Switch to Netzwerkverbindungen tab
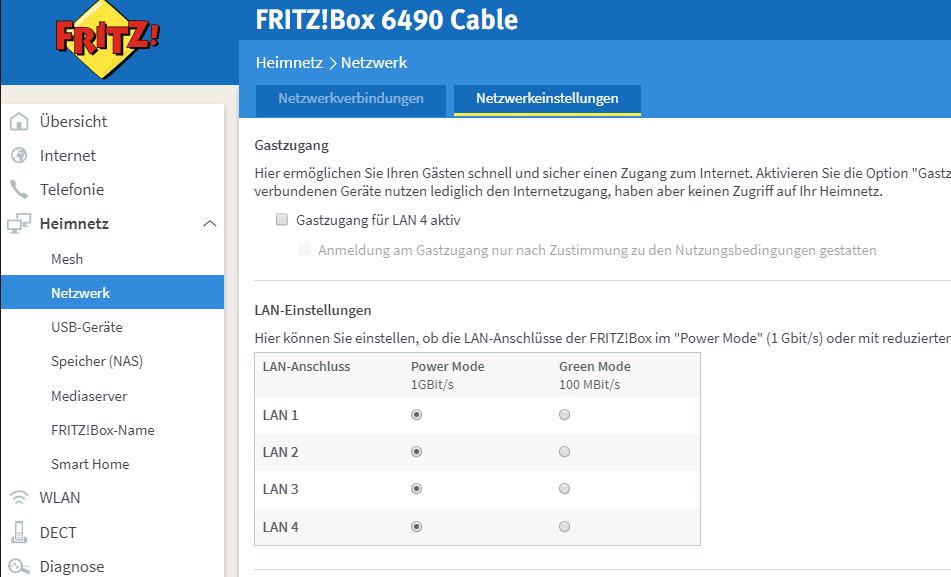Image resolution: width=951 pixels, height=577 pixels. click(x=351, y=100)
